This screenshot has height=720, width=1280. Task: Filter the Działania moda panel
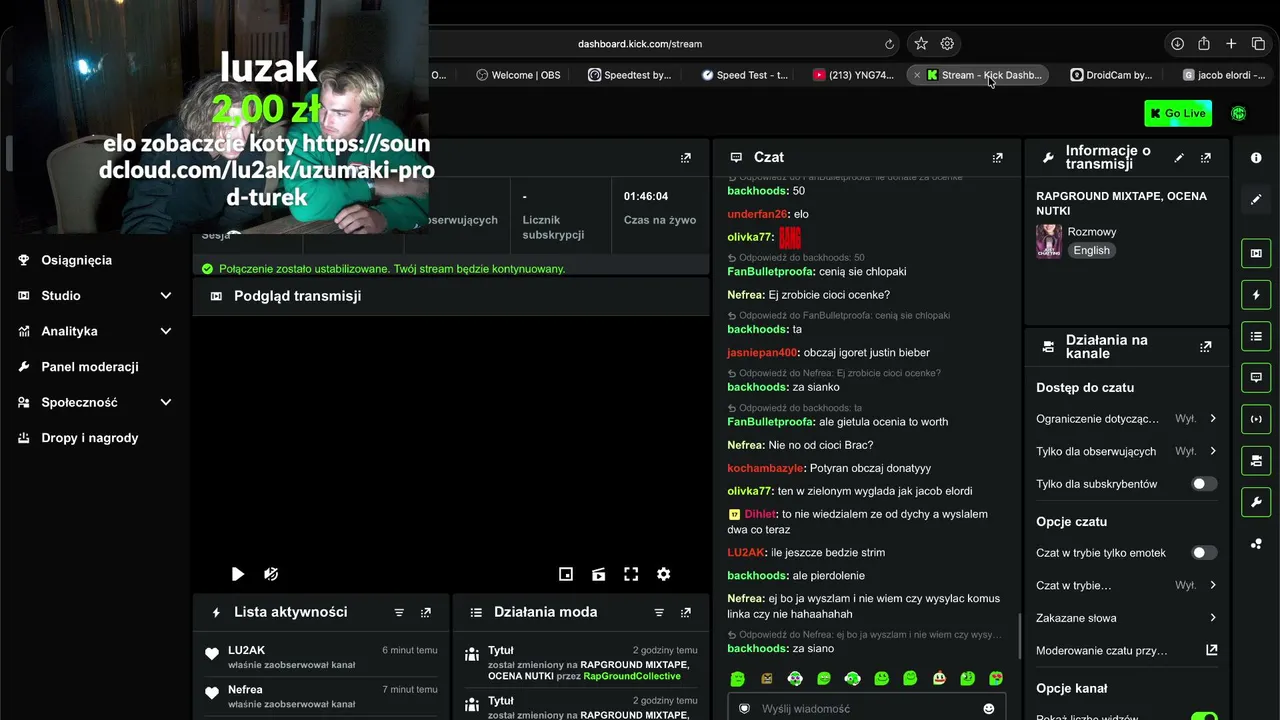tap(659, 612)
